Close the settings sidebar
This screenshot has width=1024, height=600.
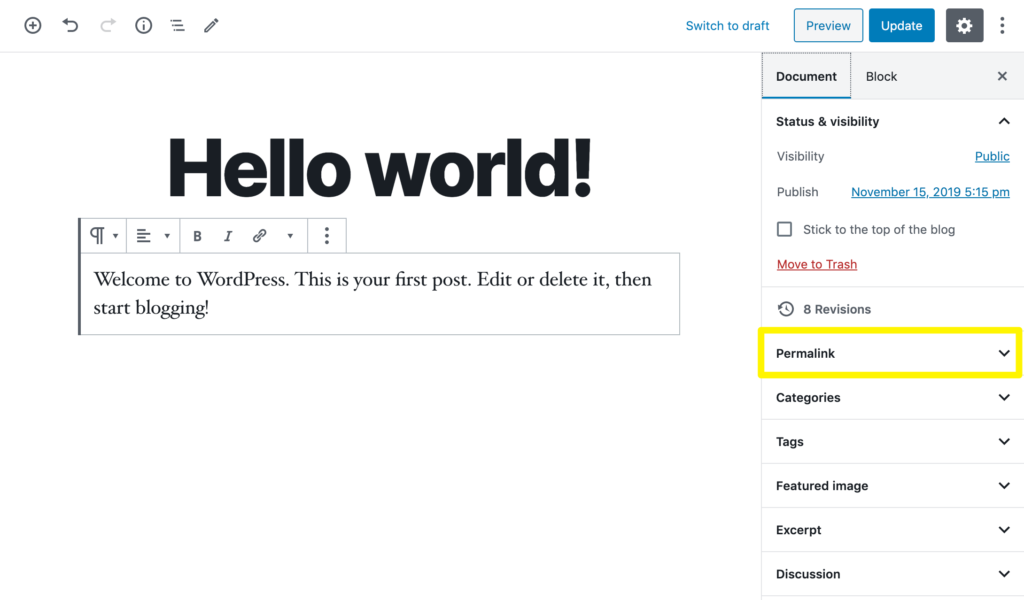pyautogui.click(x=1002, y=76)
